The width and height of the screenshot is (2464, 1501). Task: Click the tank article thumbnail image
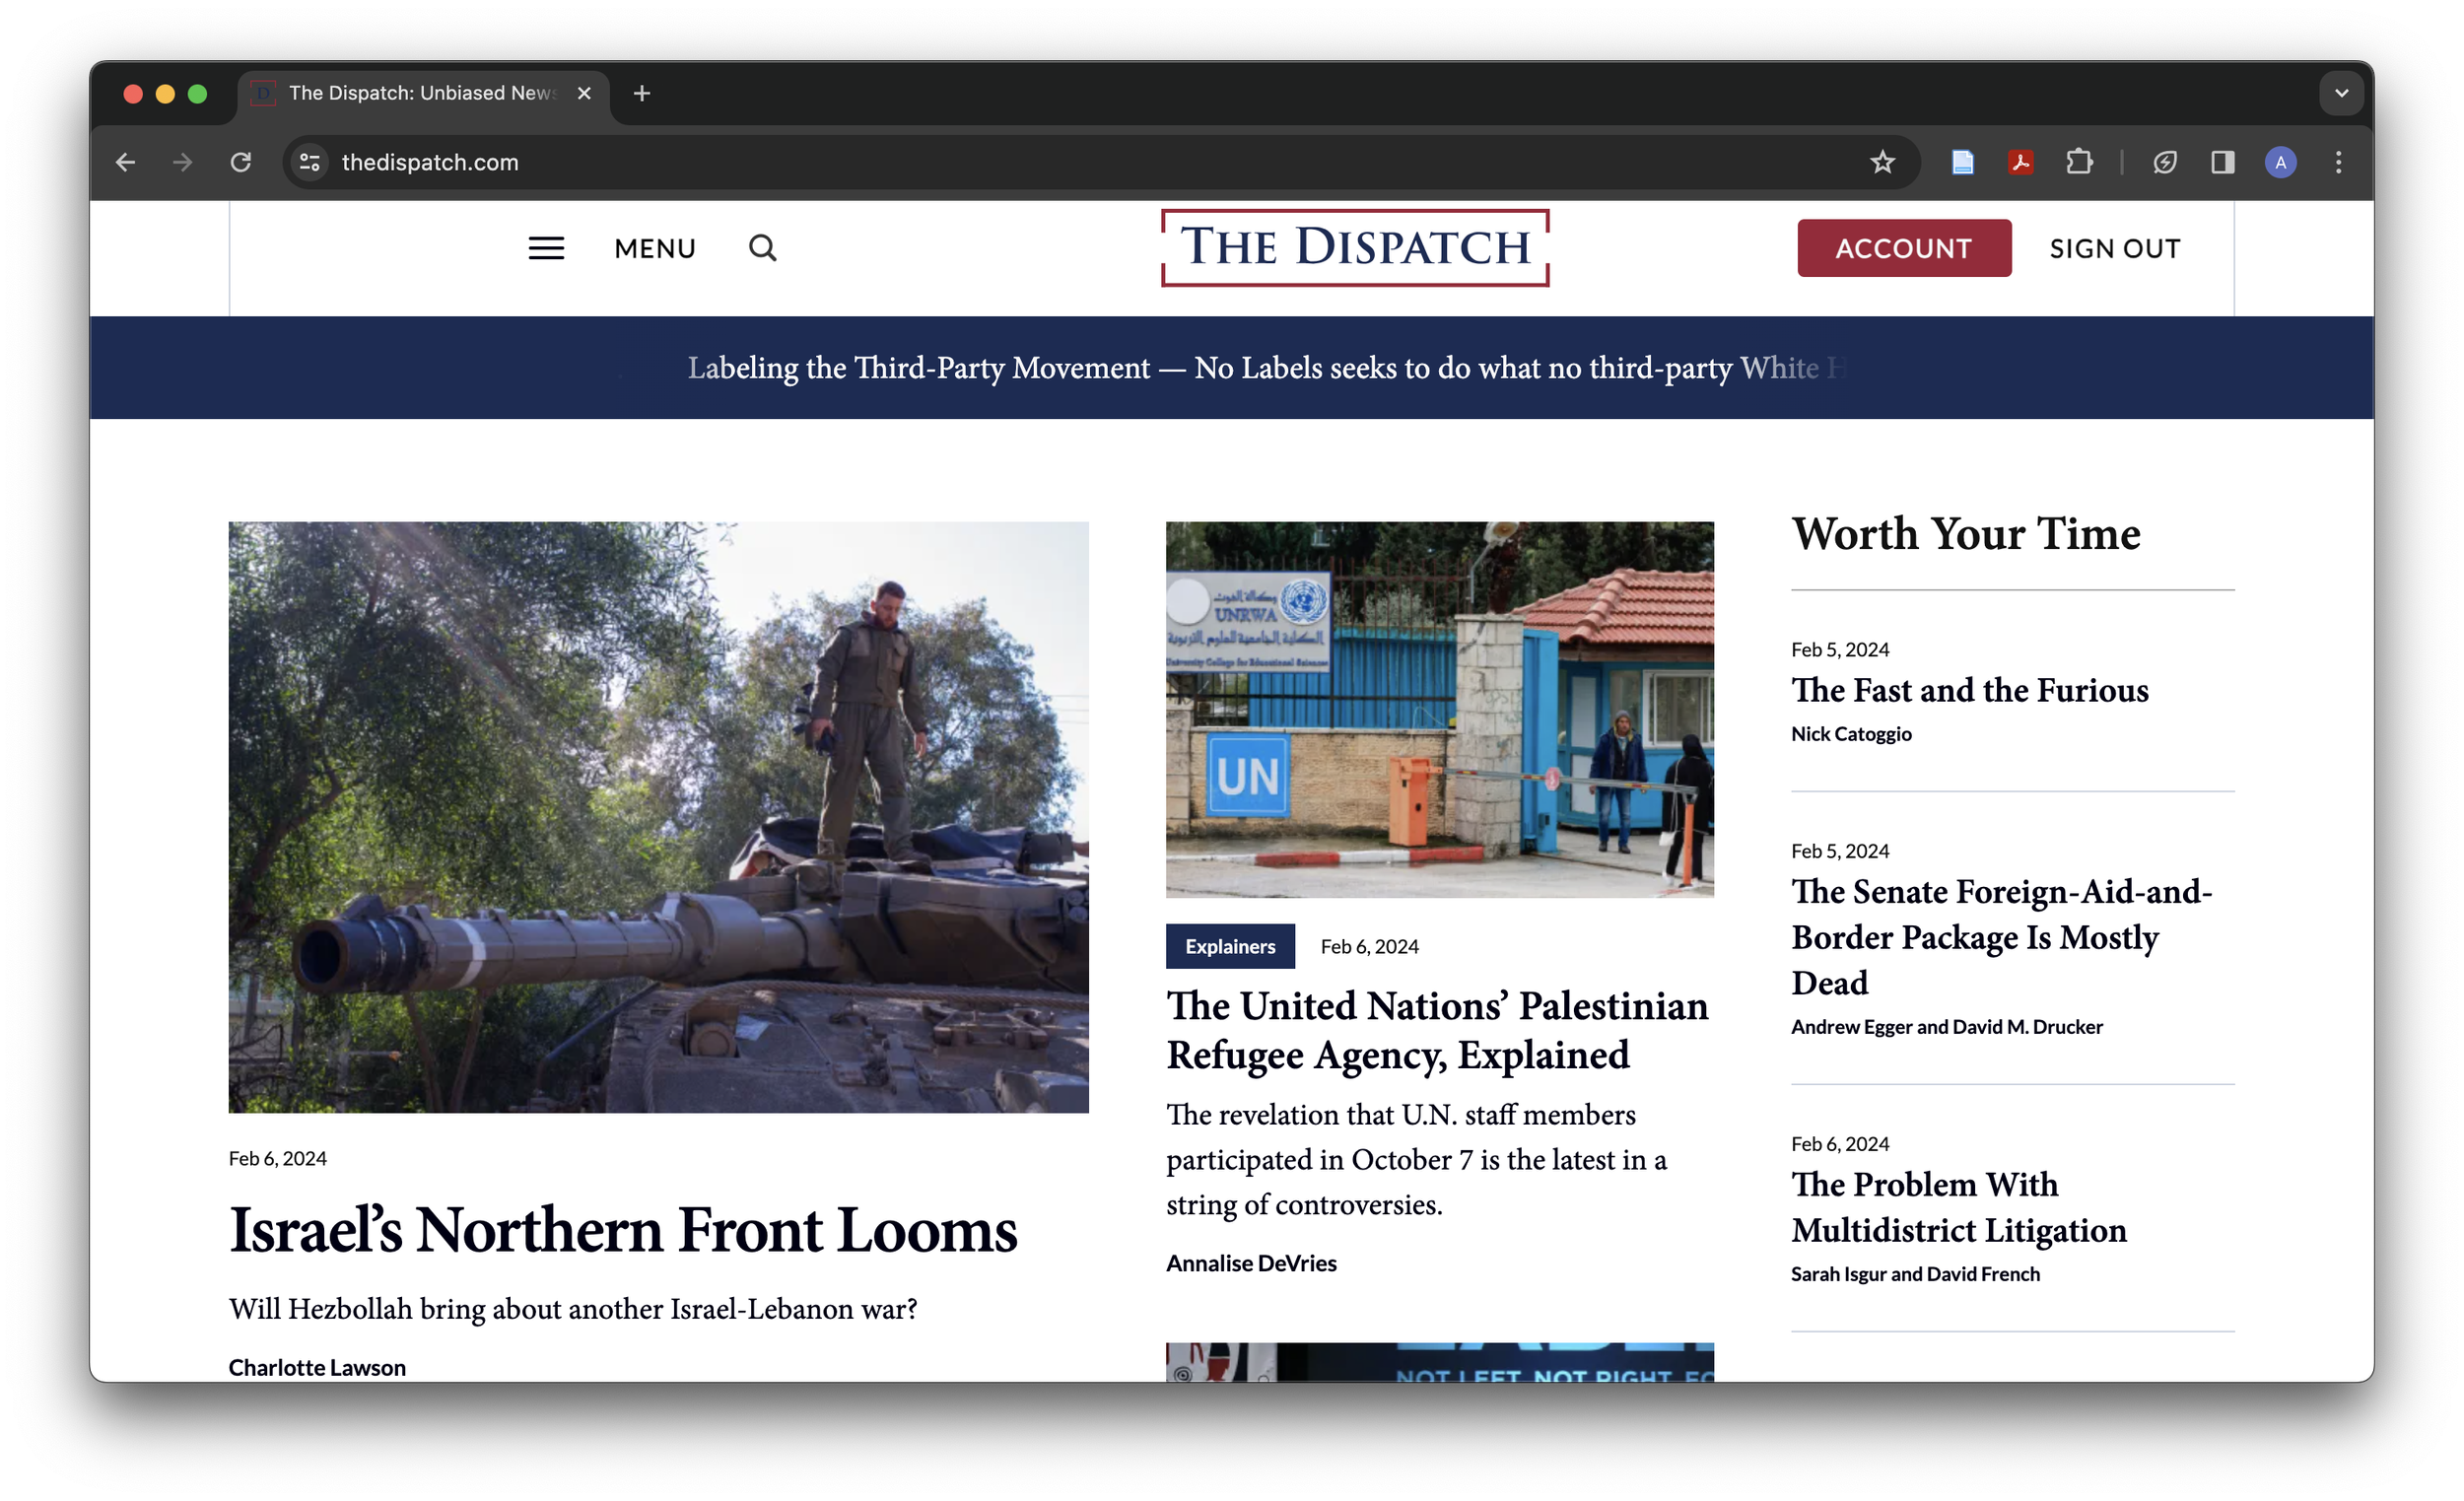[x=658, y=816]
